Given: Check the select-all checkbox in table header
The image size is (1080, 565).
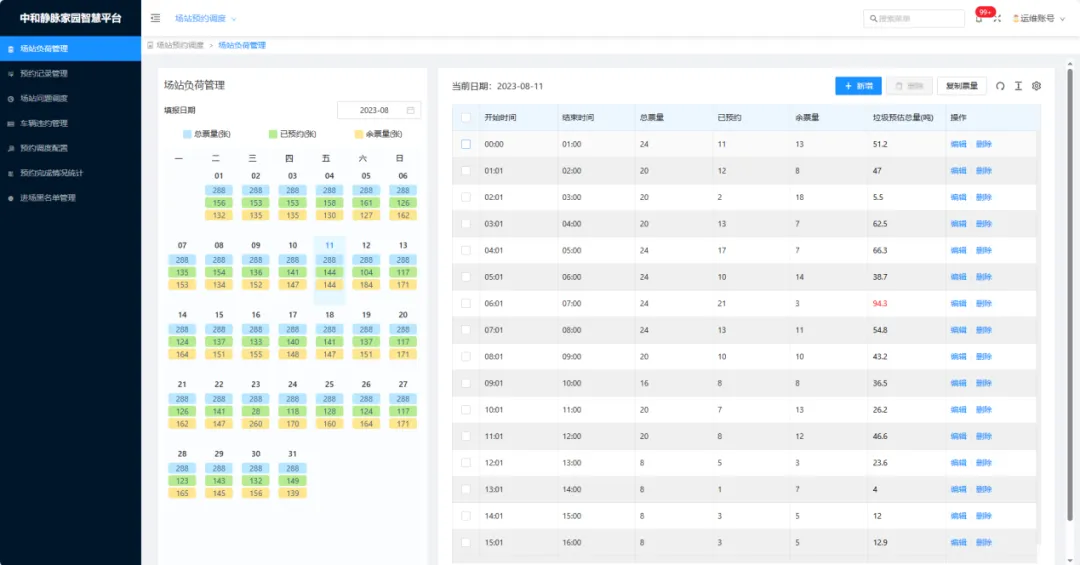Looking at the screenshot, I should tap(466, 117).
